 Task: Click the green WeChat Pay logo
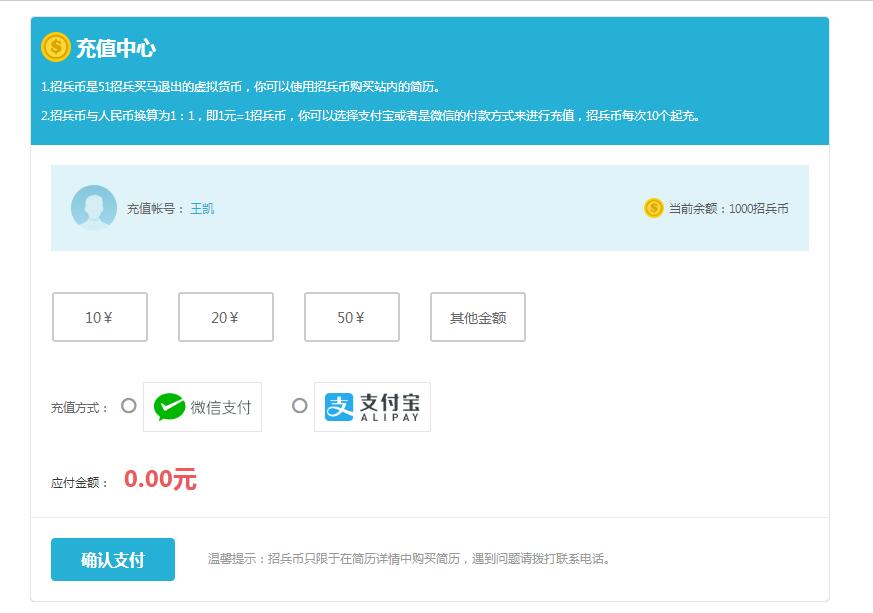tap(170, 407)
